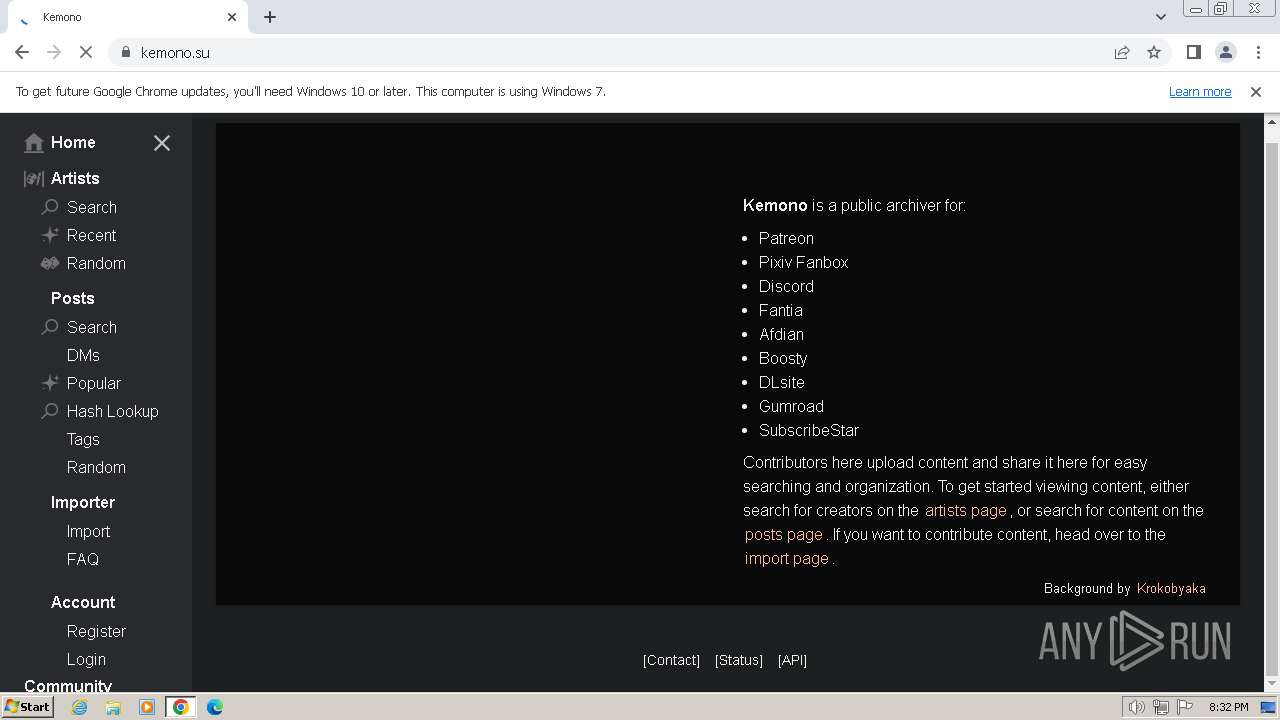Open Microsoft Edge from the taskbar
The image size is (1280, 720).
[x=215, y=707]
